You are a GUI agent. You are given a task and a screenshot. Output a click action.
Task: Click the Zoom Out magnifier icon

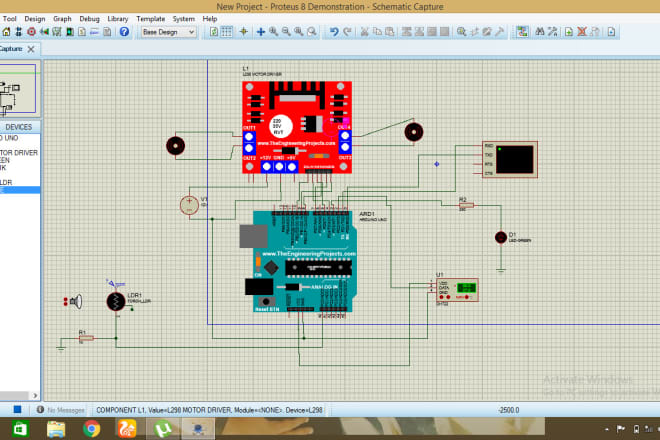point(286,32)
